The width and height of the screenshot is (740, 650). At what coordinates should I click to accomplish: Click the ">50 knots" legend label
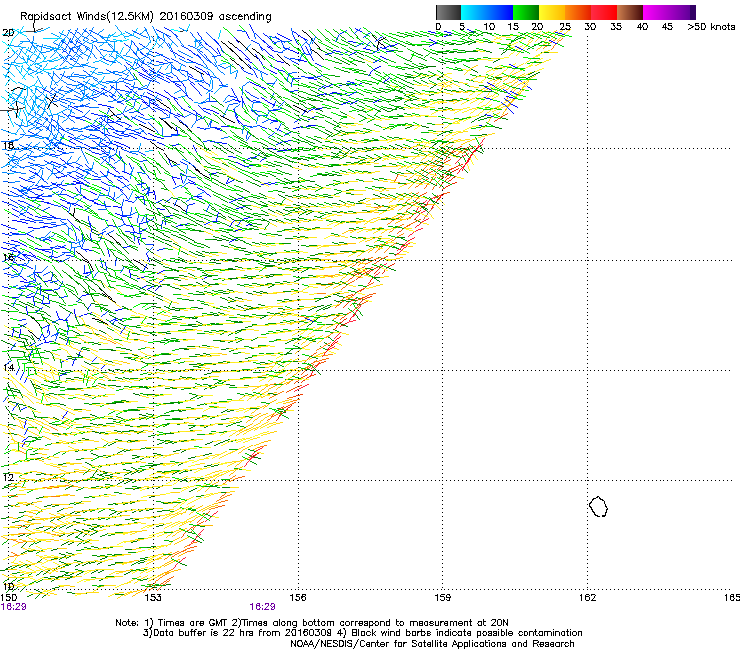click(711, 27)
